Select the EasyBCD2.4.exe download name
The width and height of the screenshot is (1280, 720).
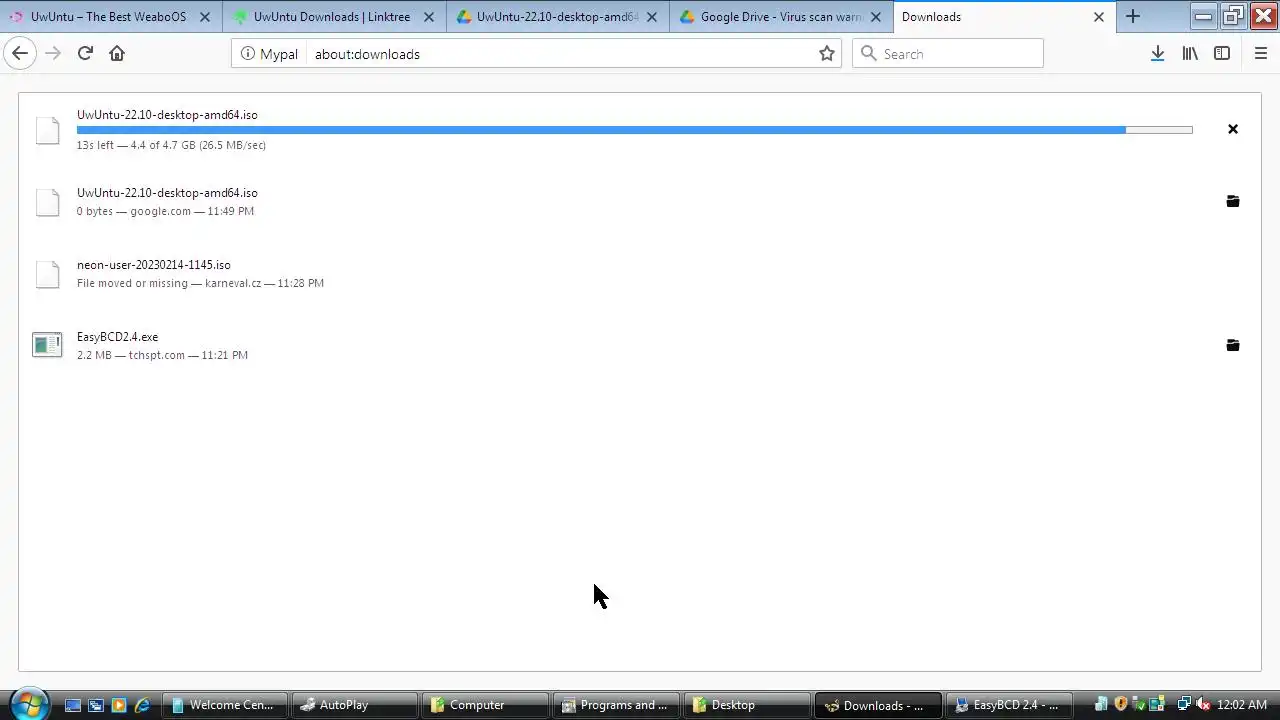point(117,337)
